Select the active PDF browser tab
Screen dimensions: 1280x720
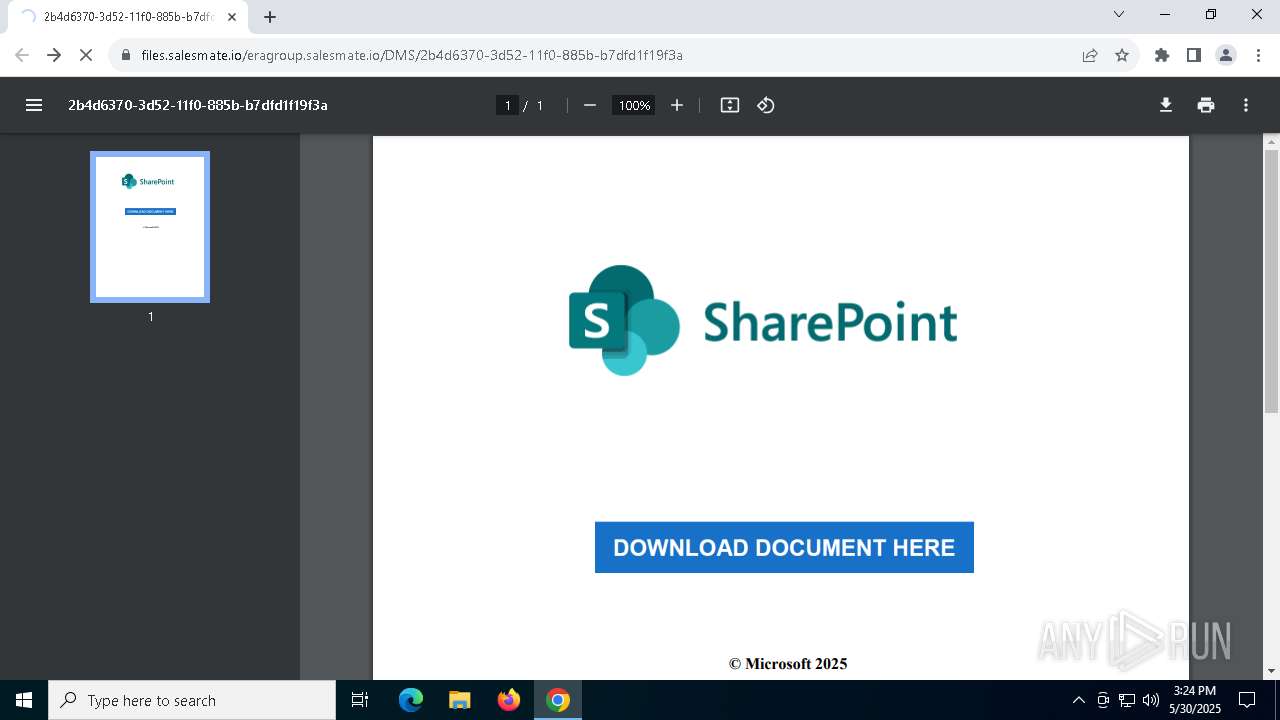click(x=126, y=17)
